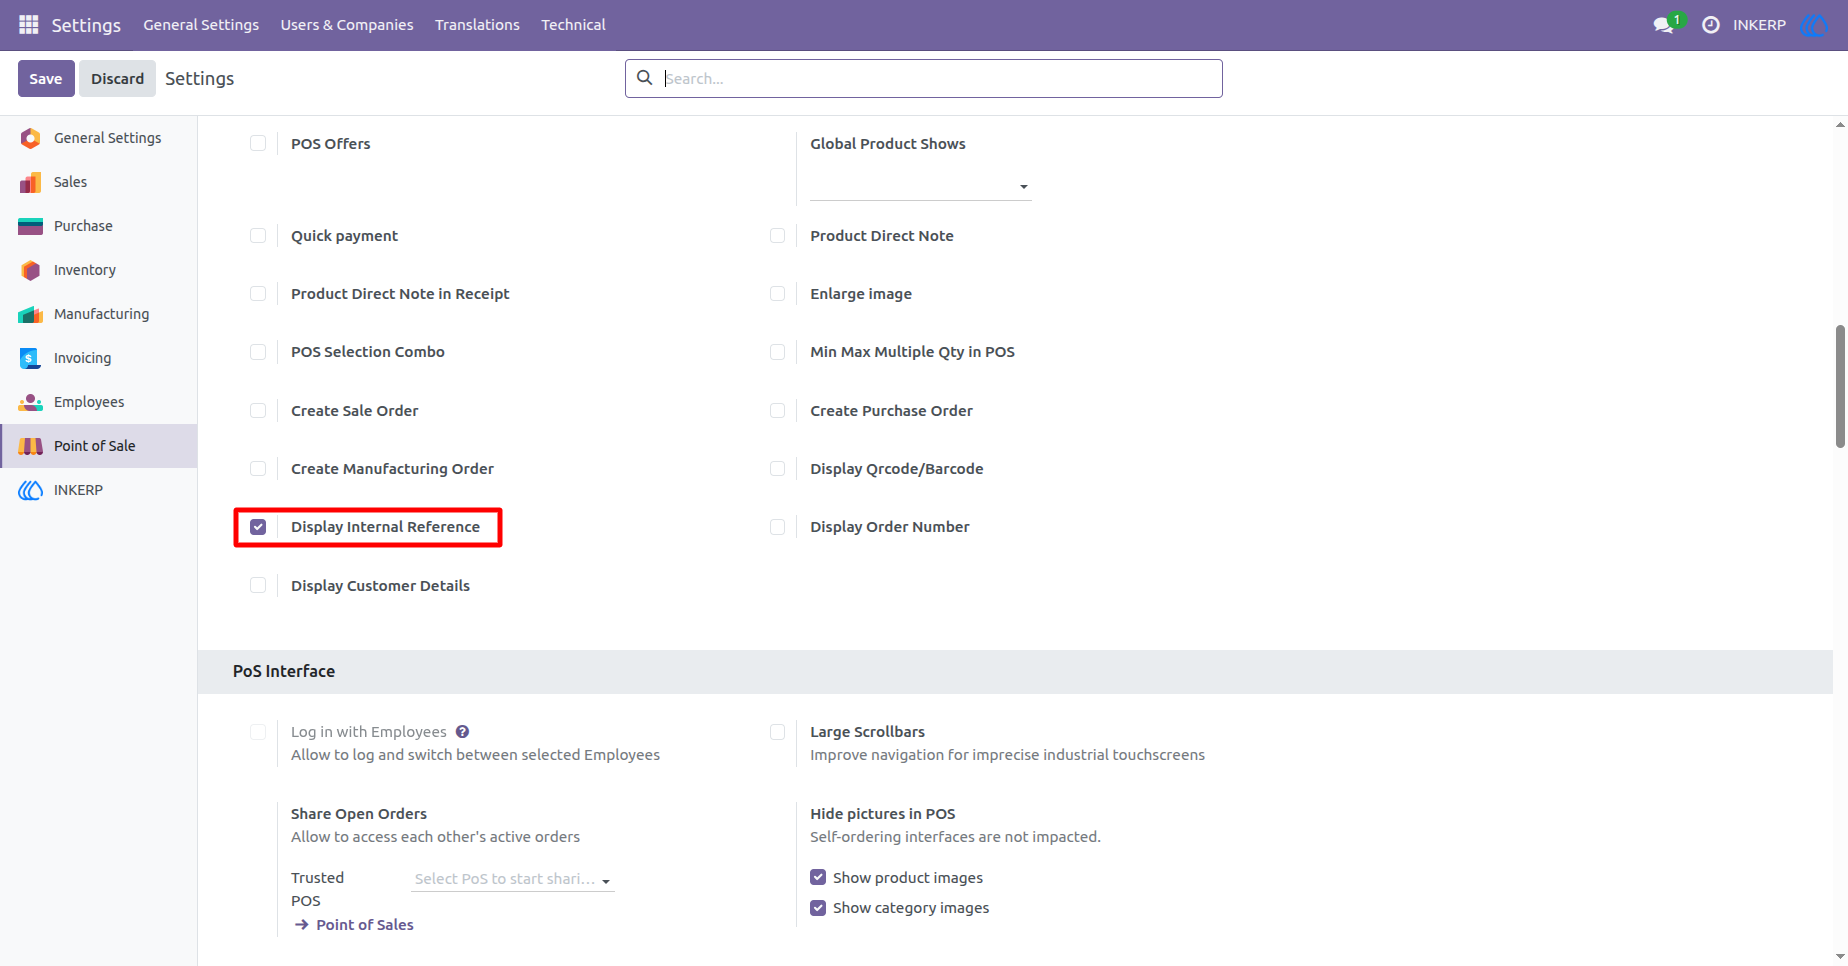Click the search magnifier icon
Viewport: 1848px width, 966px height.
(x=645, y=78)
